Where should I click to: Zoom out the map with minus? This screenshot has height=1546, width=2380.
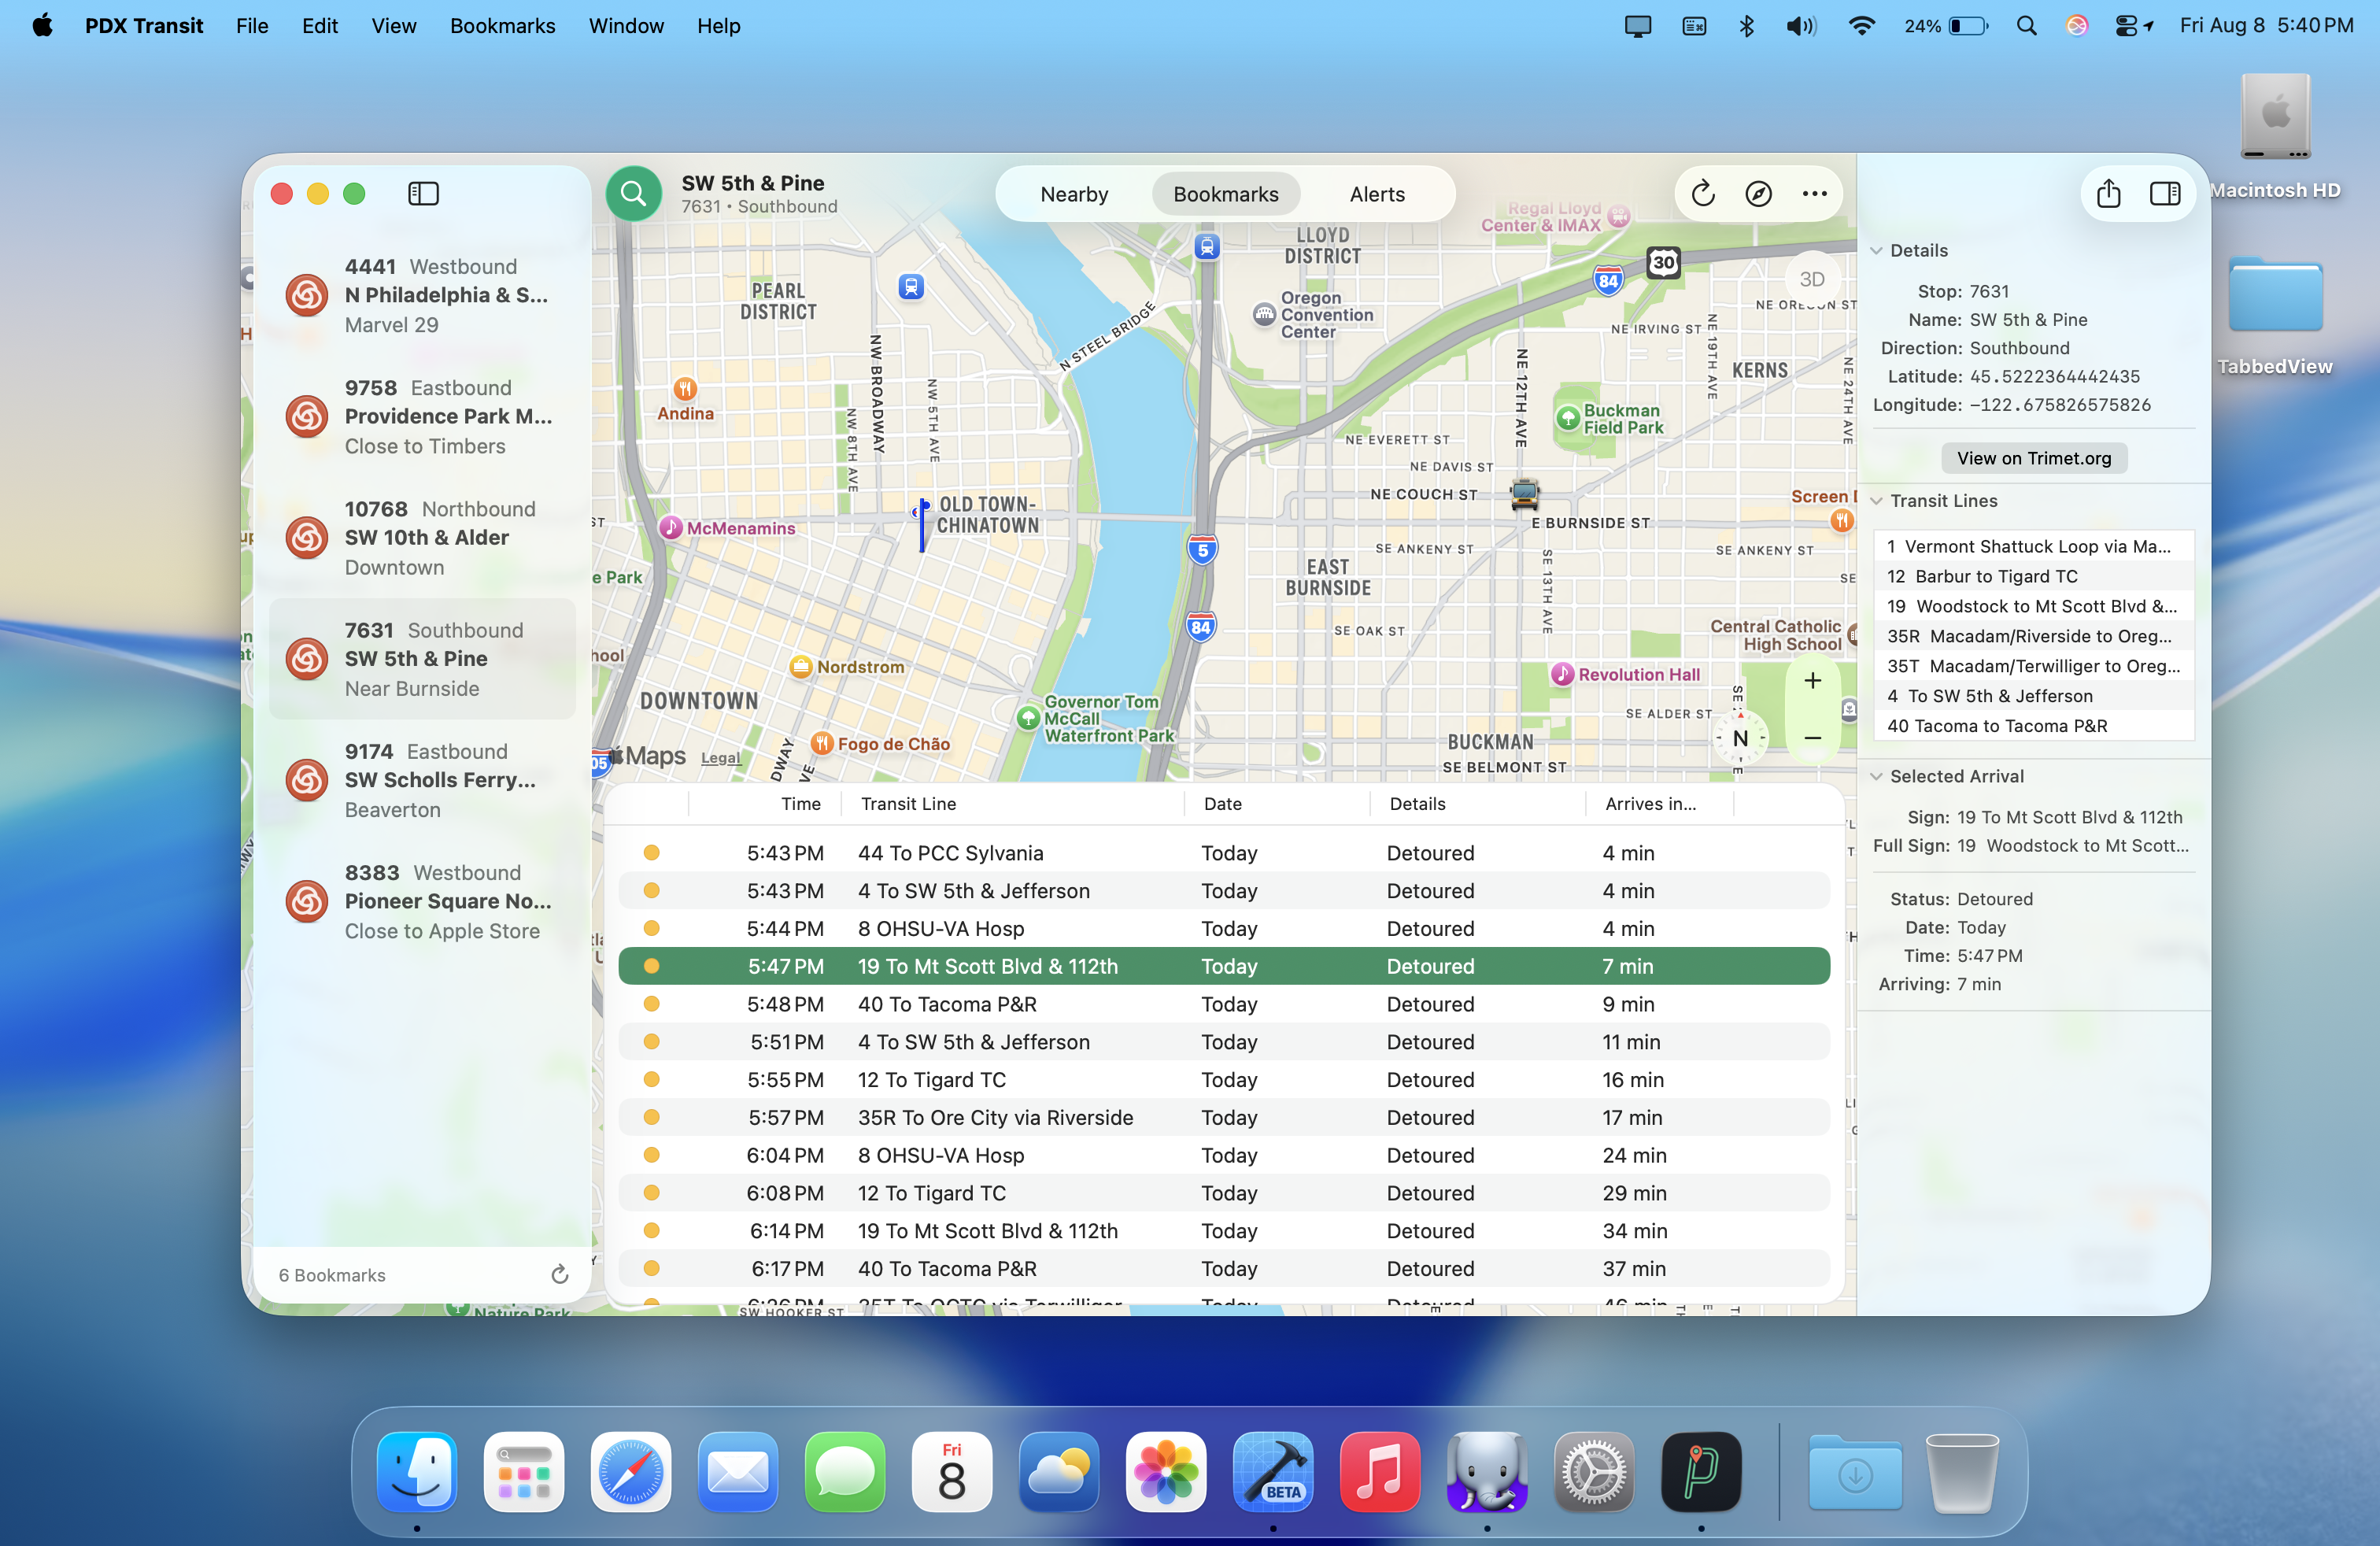click(1812, 738)
